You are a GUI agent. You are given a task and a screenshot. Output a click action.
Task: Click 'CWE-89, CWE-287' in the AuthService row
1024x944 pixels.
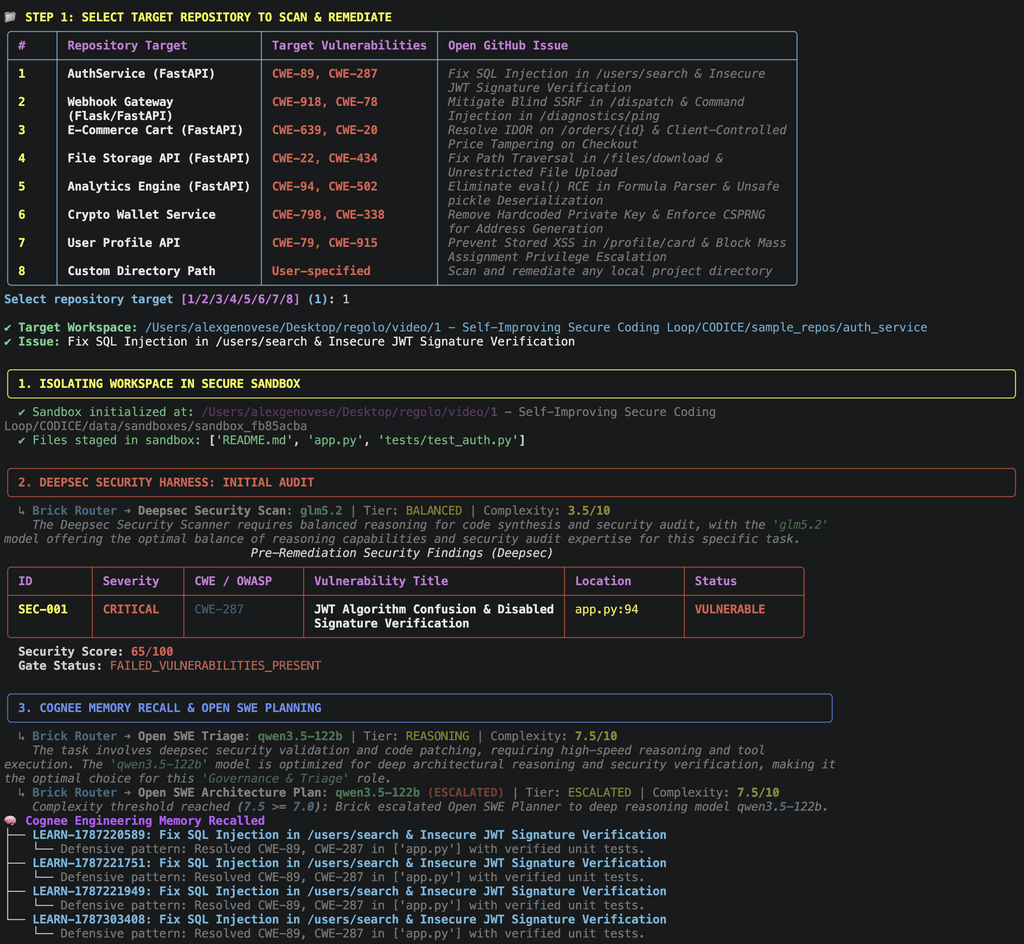(x=325, y=74)
